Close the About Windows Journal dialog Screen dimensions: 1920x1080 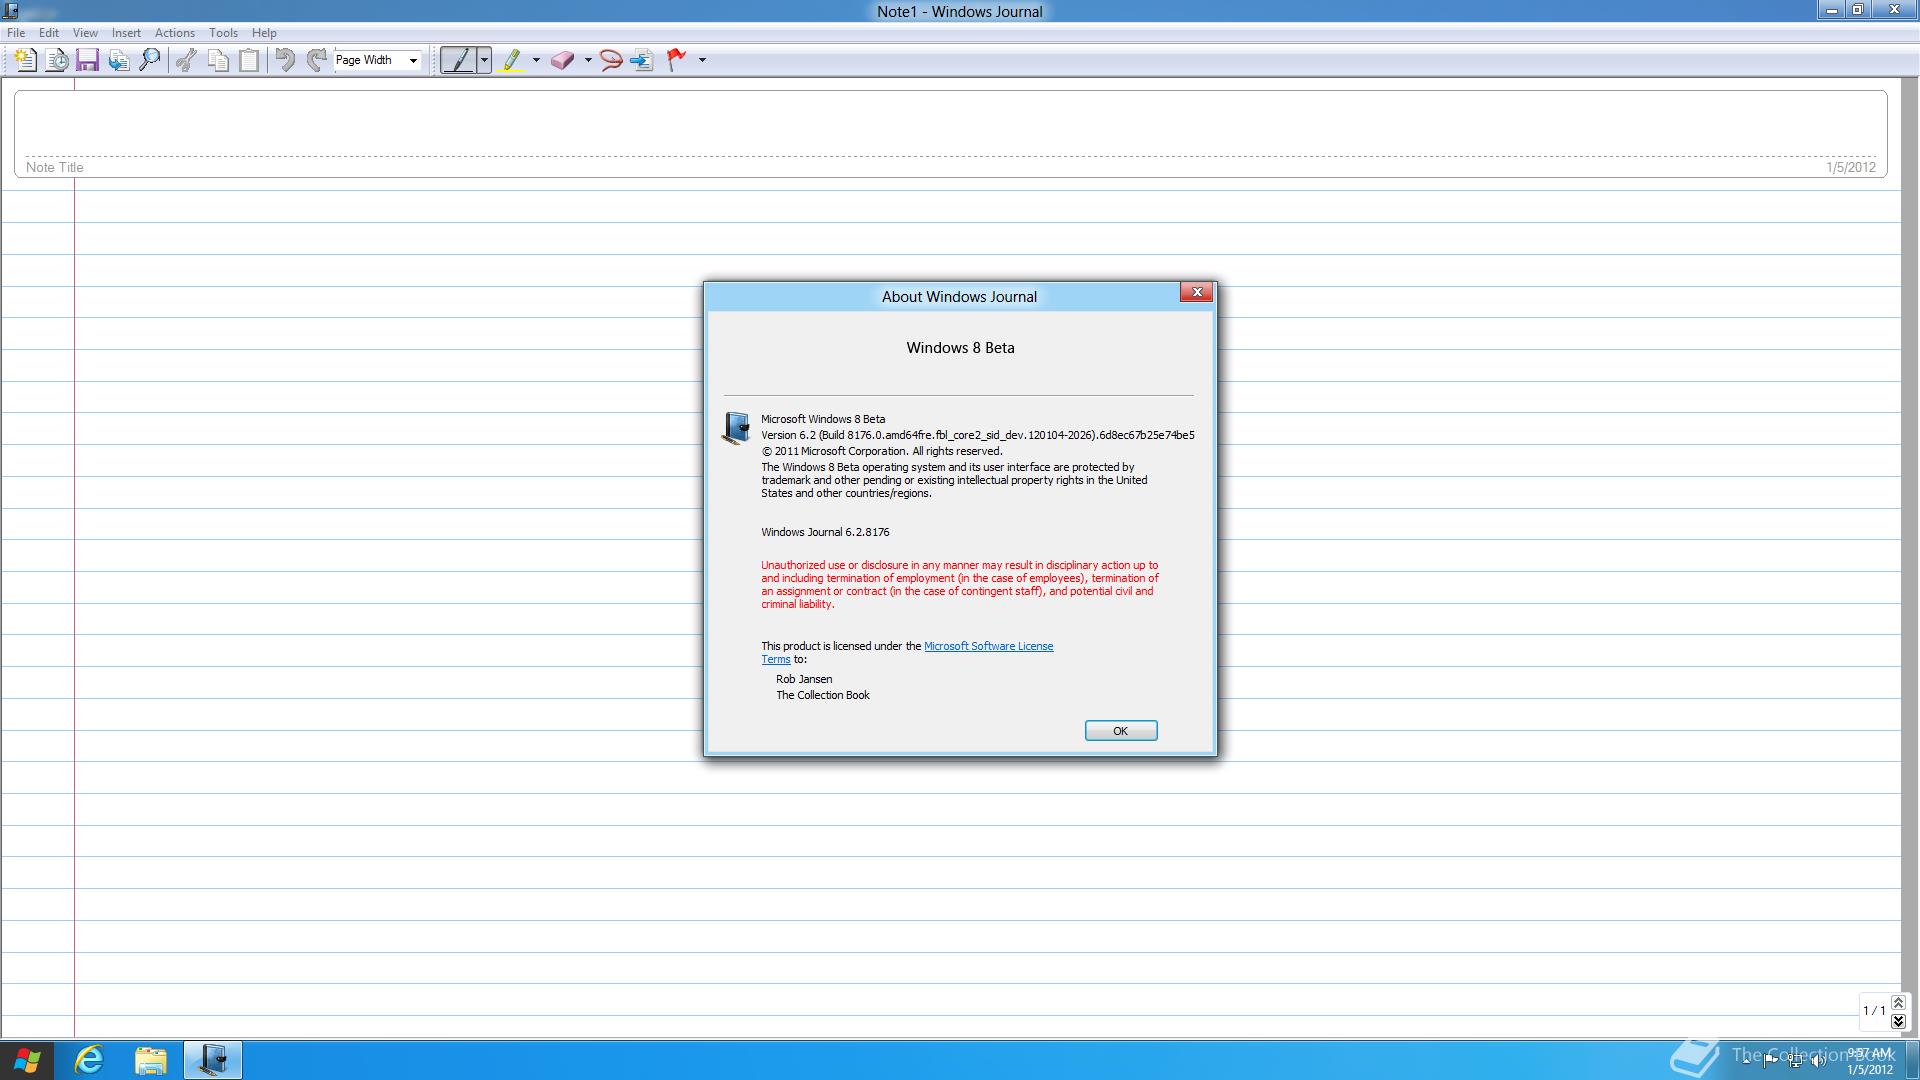1196,292
